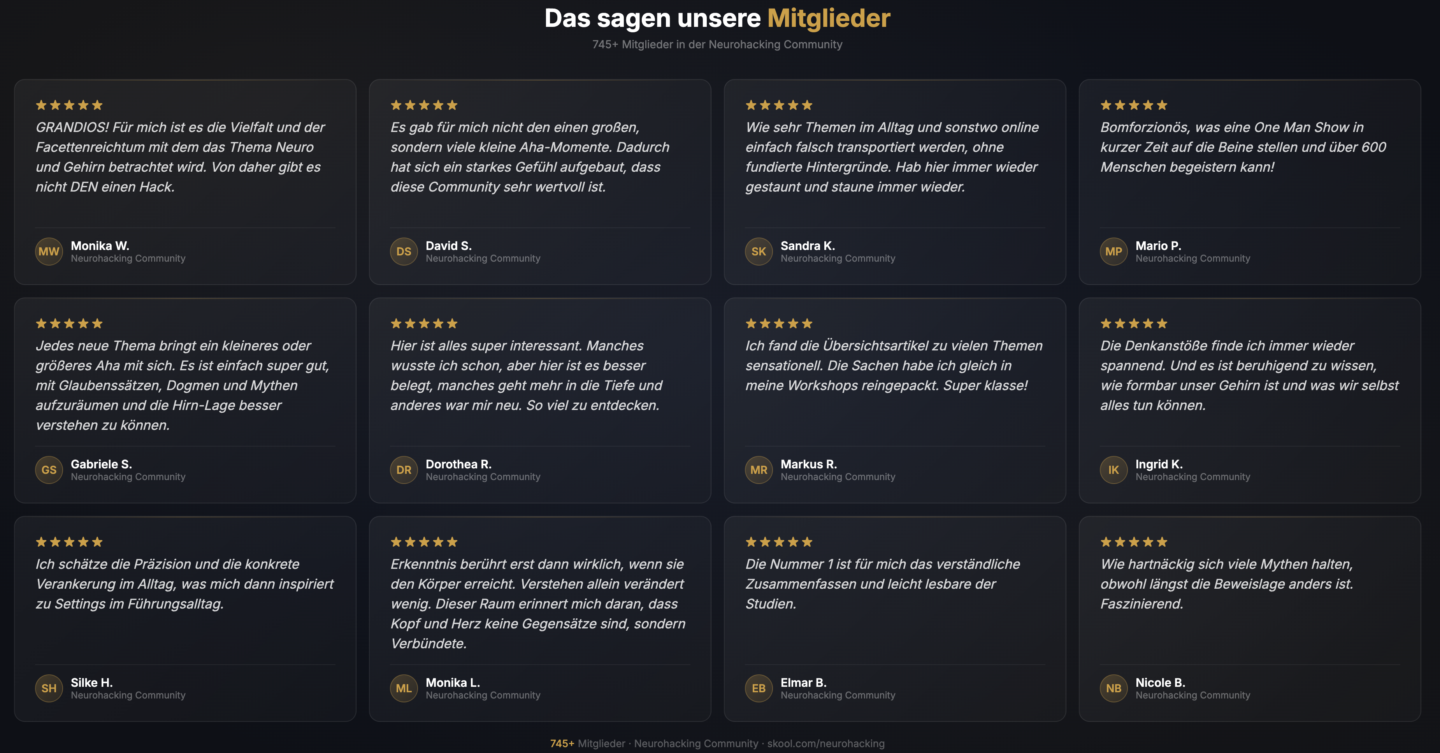1440x753 pixels.
Task: Click the SK avatar for Sandra K.
Action: [x=759, y=252]
